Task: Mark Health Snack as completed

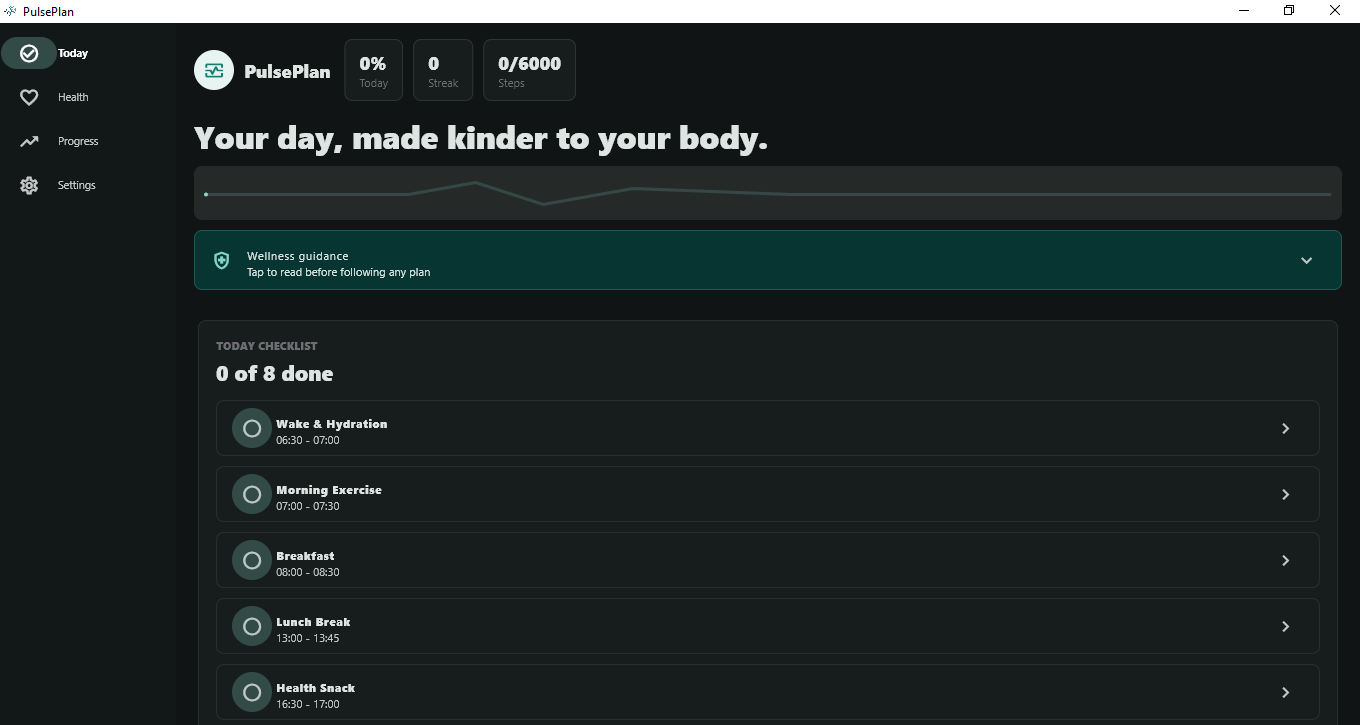Action: click(x=252, y=692)
